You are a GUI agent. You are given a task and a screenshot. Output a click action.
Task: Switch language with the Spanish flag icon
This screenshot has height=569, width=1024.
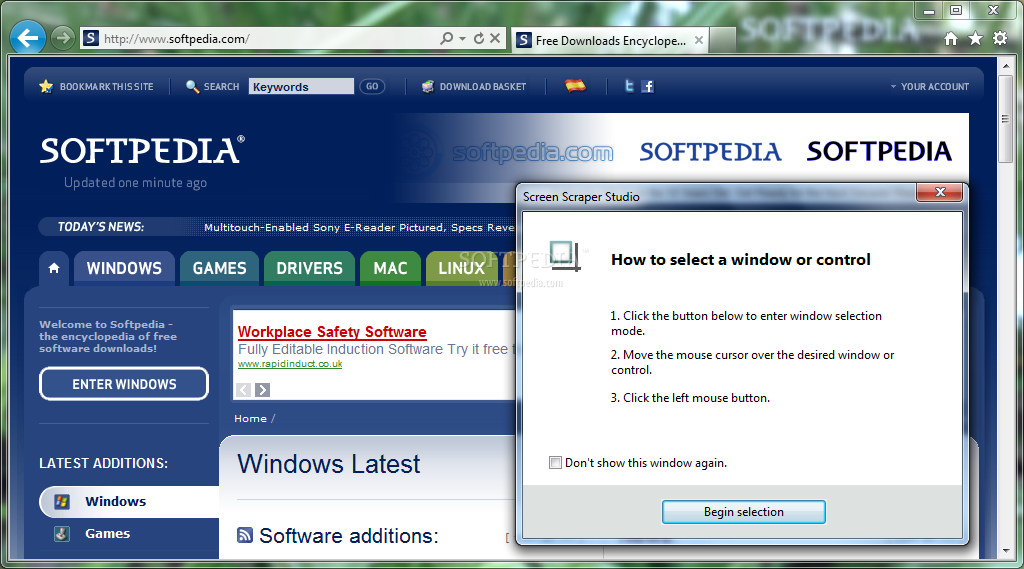pos(575,85)
